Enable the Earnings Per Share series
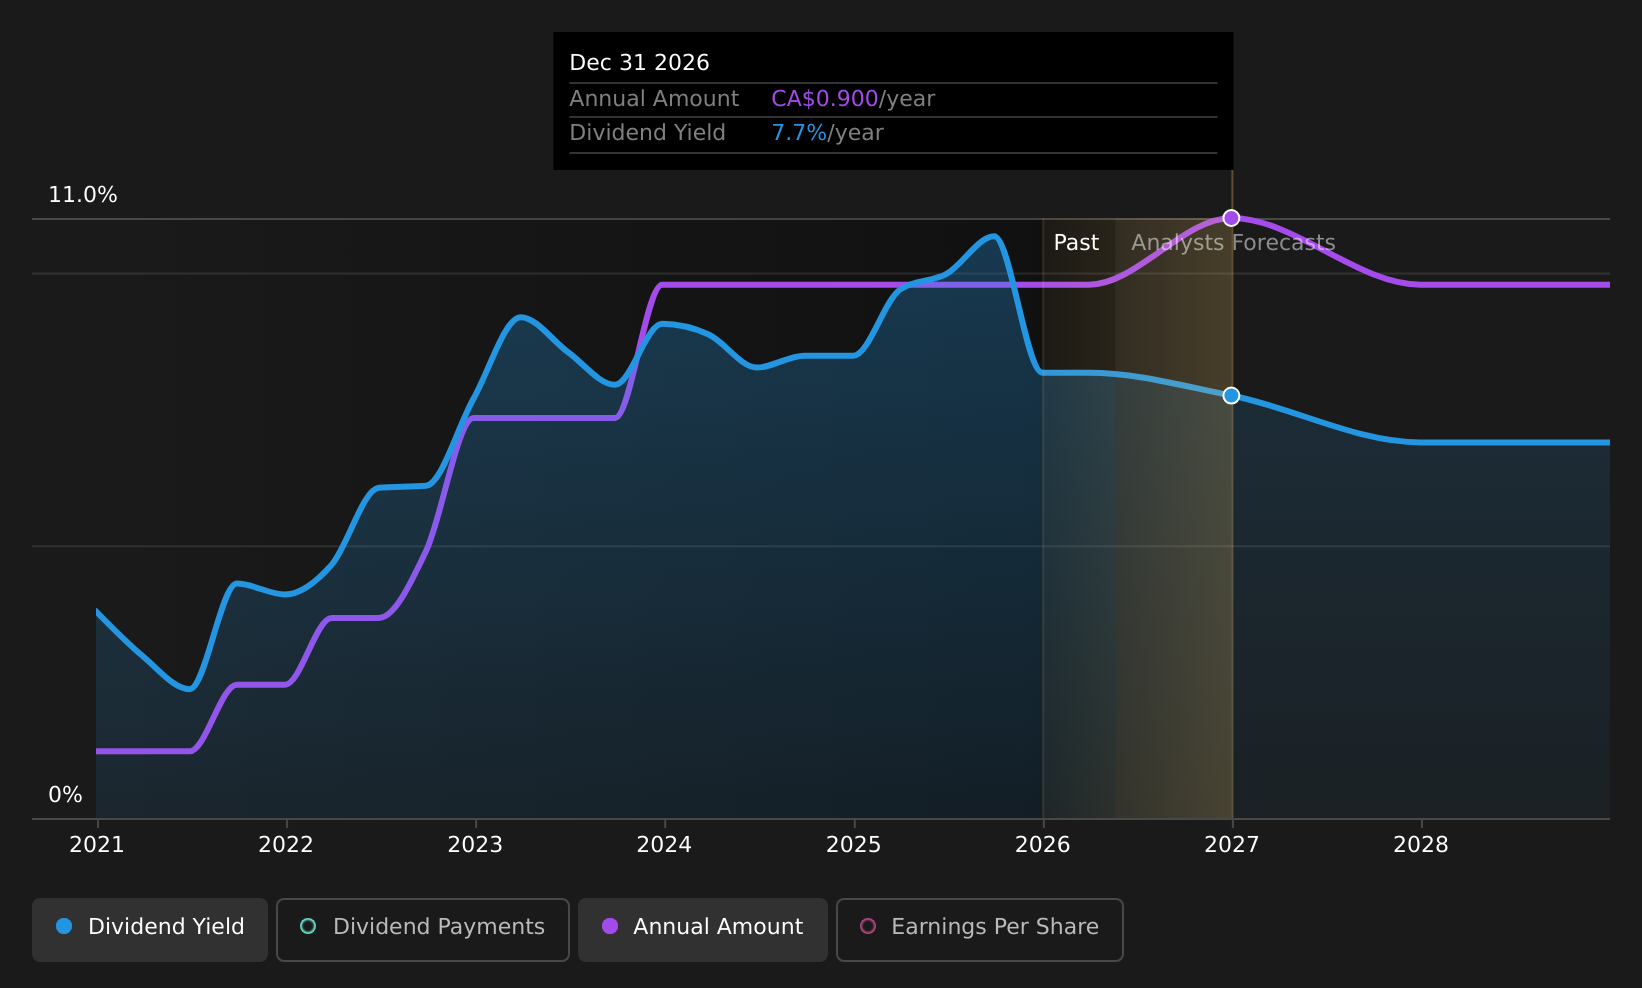Screen dimensions: 1642x988 [x=980, y=929]
